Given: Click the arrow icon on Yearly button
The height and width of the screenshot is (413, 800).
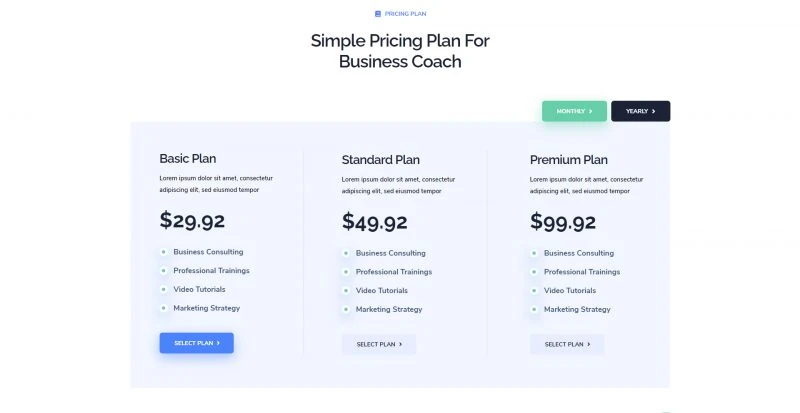Looking at the screenshot, I should [x=654, y=111].
